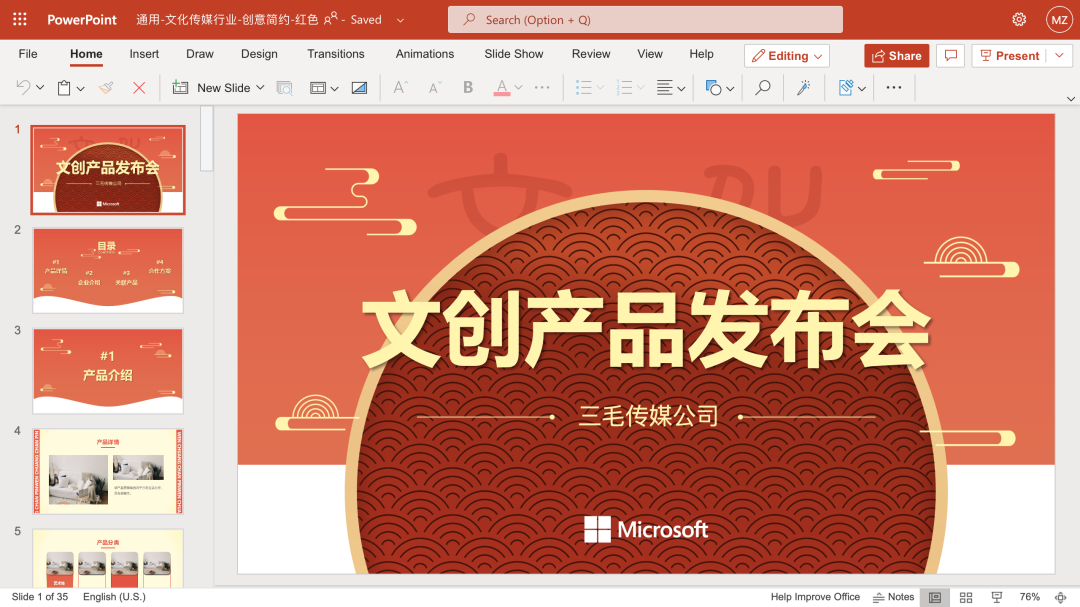This screenshot has height=607, width=1080.
Task: Click Help Improve Office link
Action: pyautogui.click(x=815, y=597)
